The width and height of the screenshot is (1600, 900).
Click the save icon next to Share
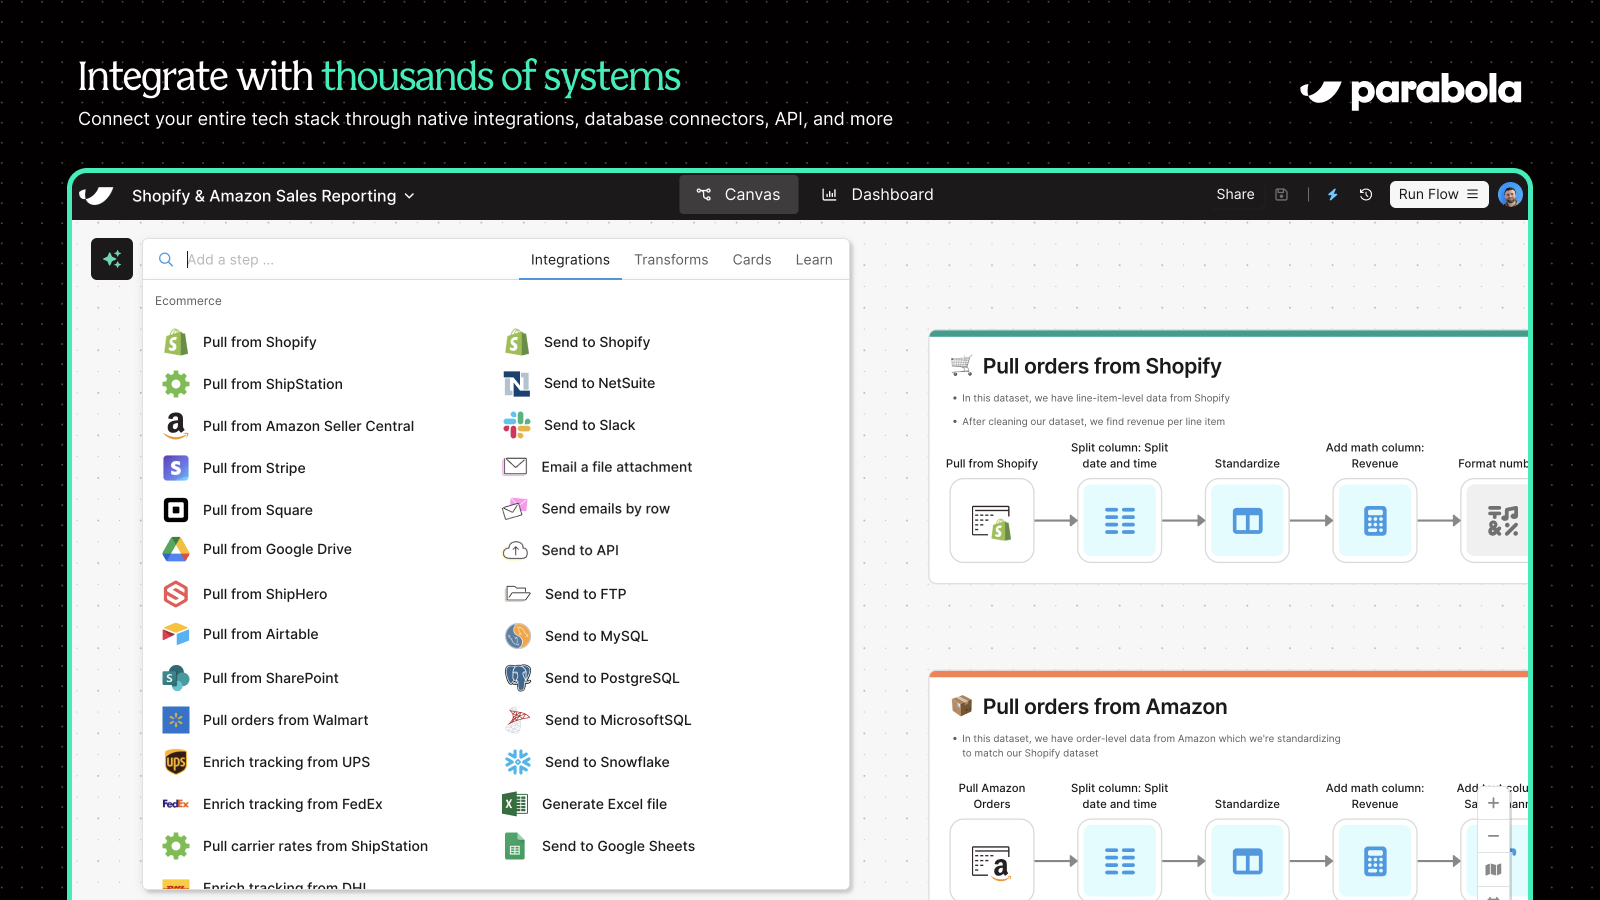[x=1281, y=195]
